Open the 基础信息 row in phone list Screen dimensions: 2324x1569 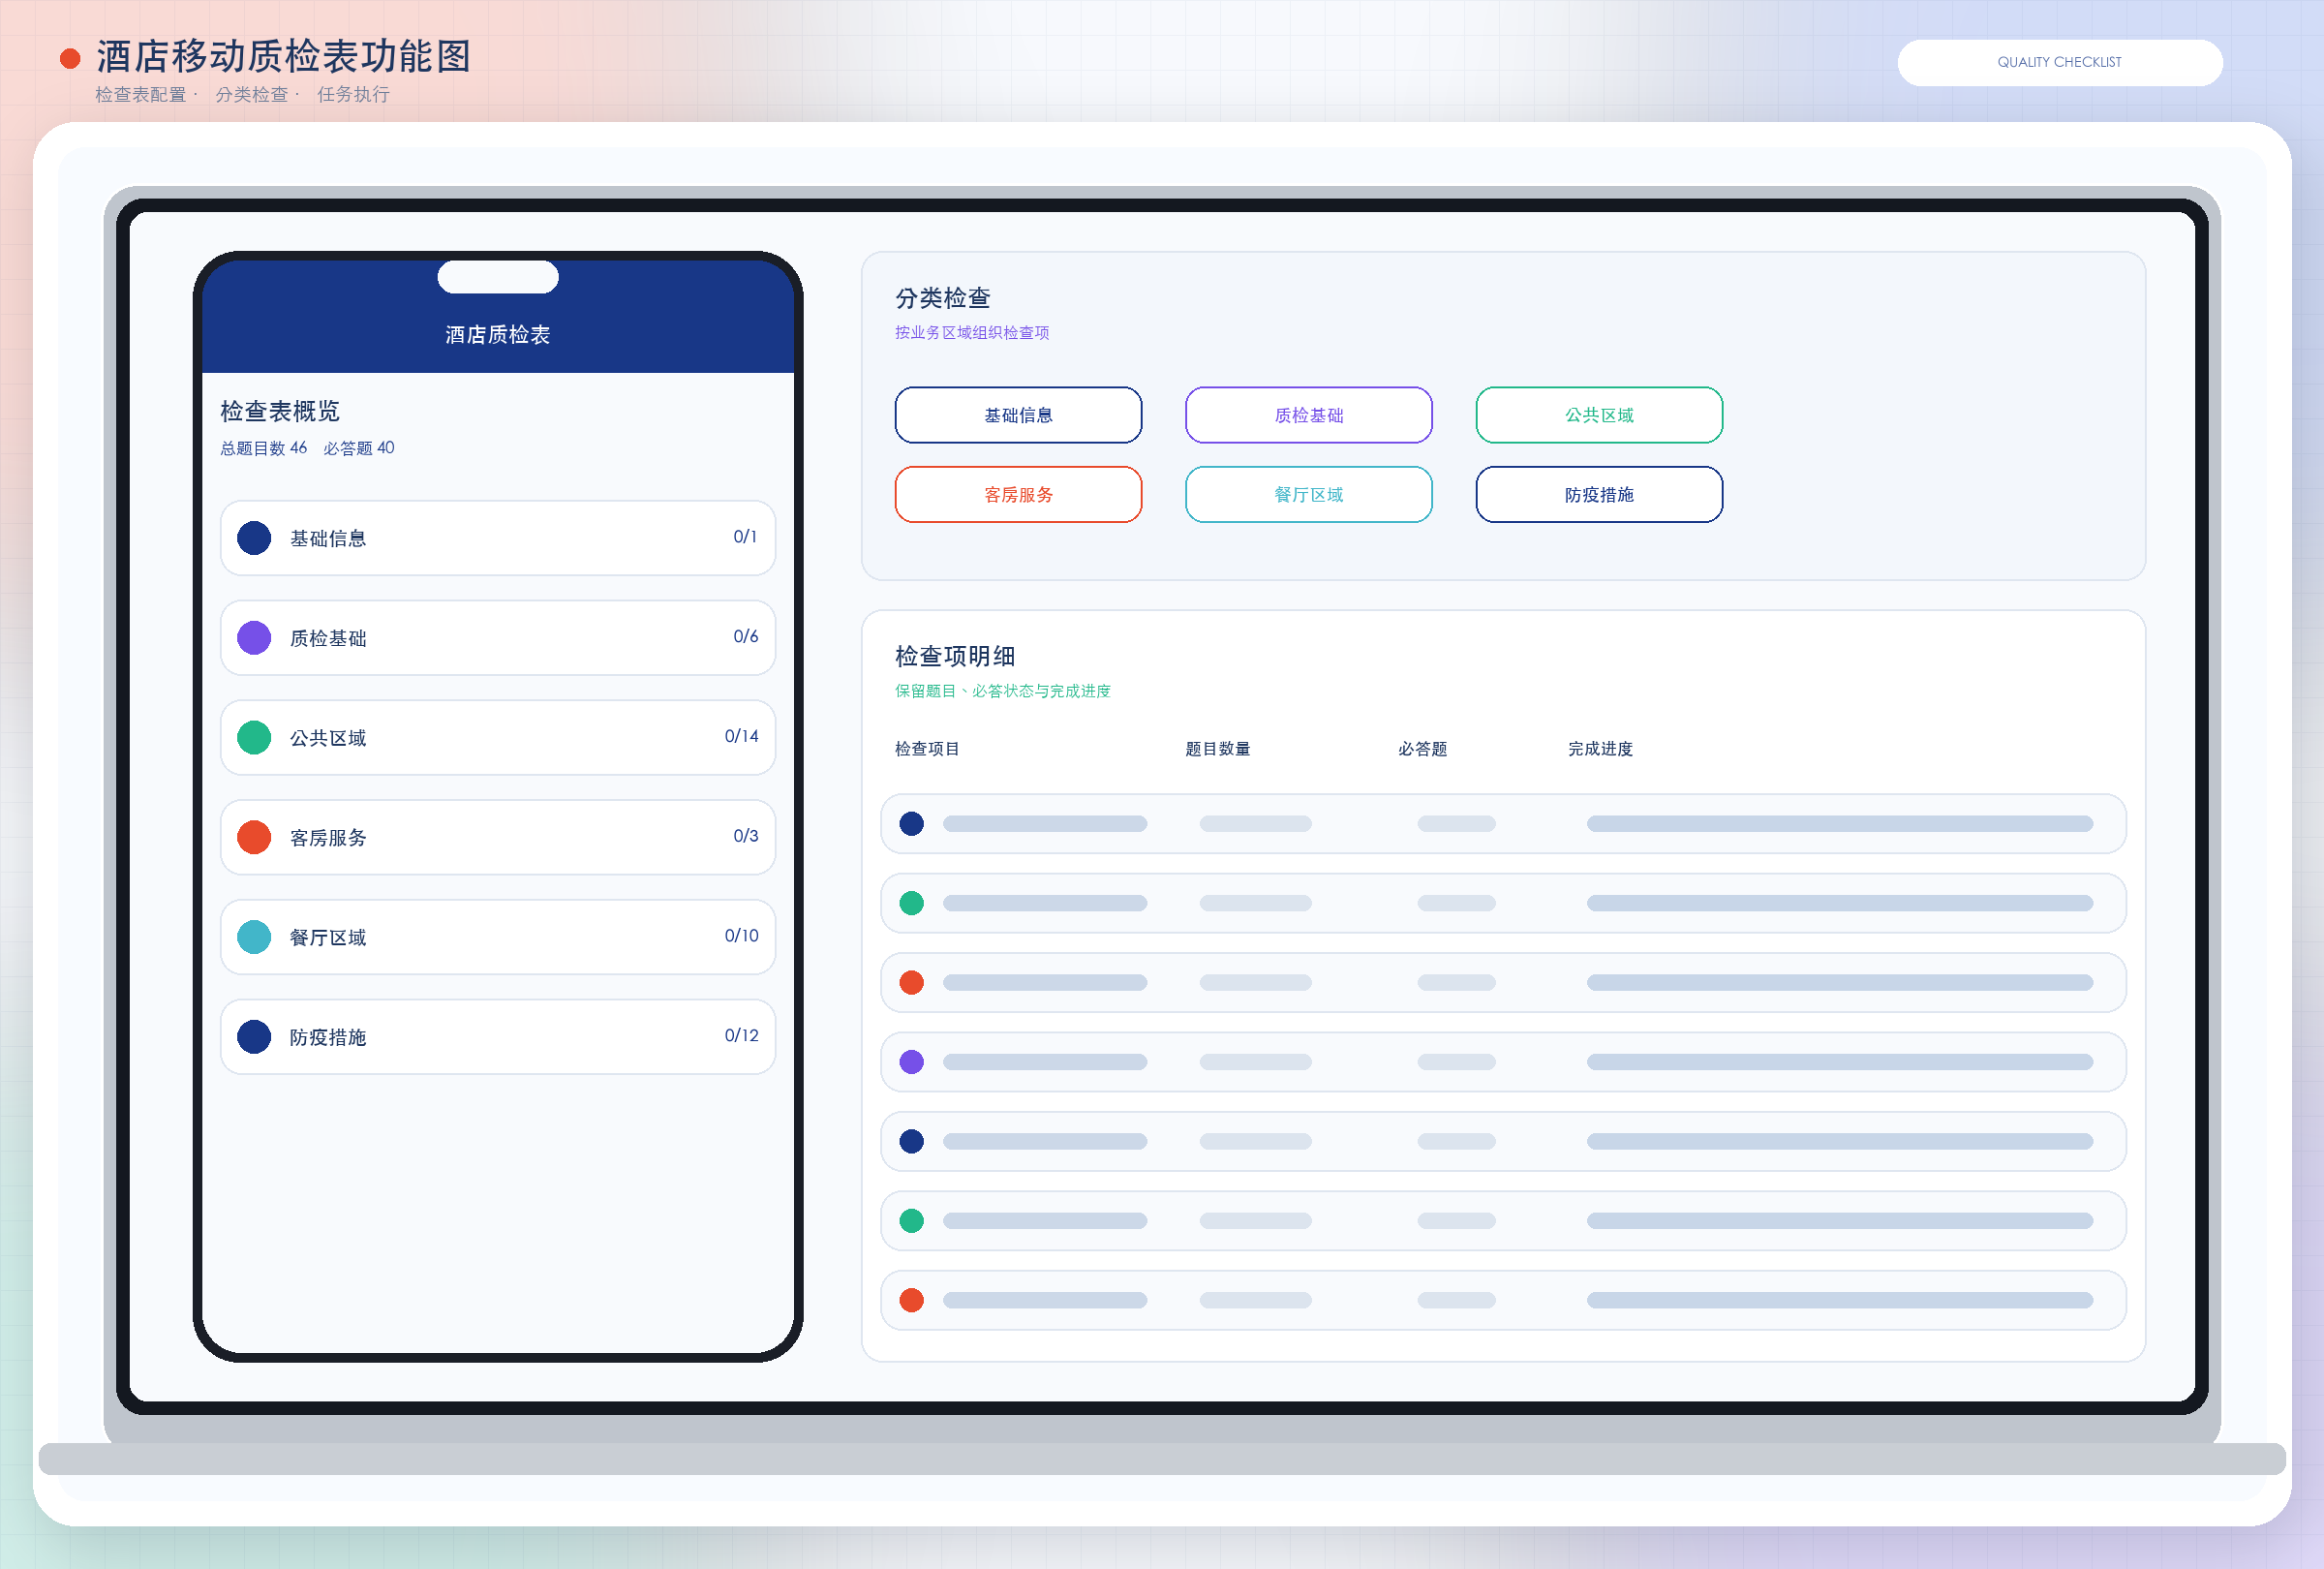(498, 538)
